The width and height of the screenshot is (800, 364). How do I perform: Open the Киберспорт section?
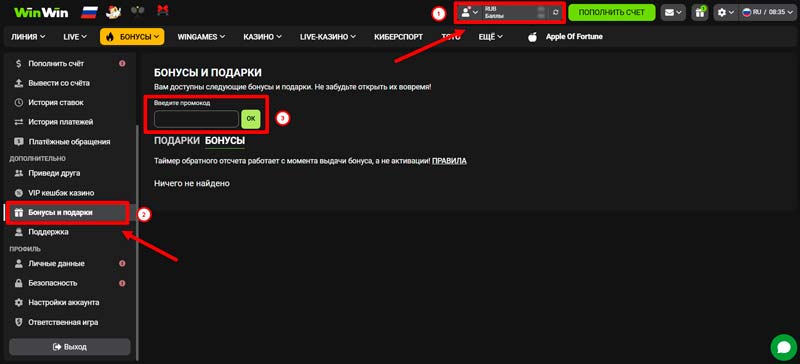[398, 37]
